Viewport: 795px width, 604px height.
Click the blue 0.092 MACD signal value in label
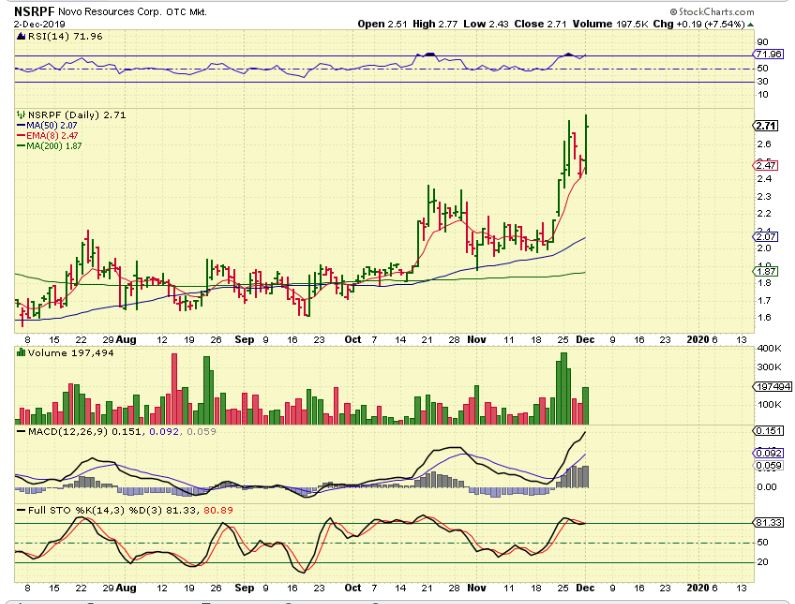(x=164, y=432)
